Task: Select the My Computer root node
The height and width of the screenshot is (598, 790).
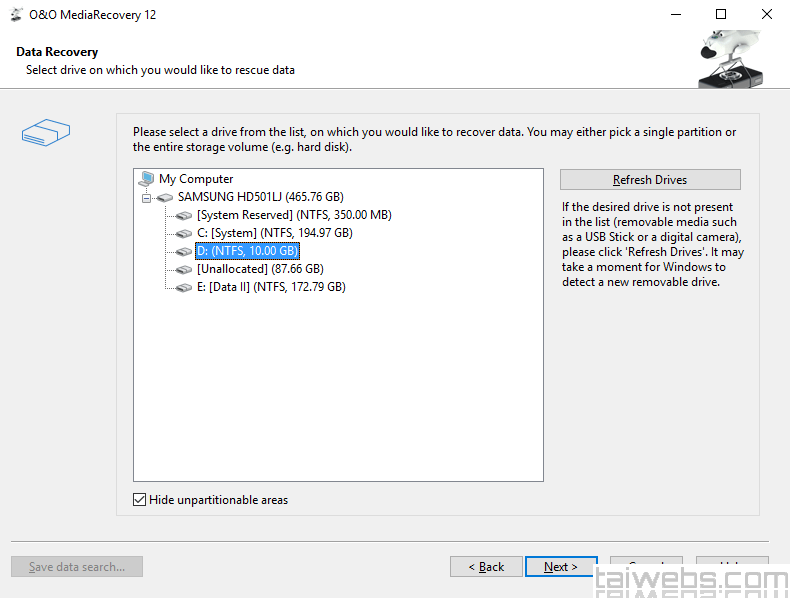Action: click(196, 179)
